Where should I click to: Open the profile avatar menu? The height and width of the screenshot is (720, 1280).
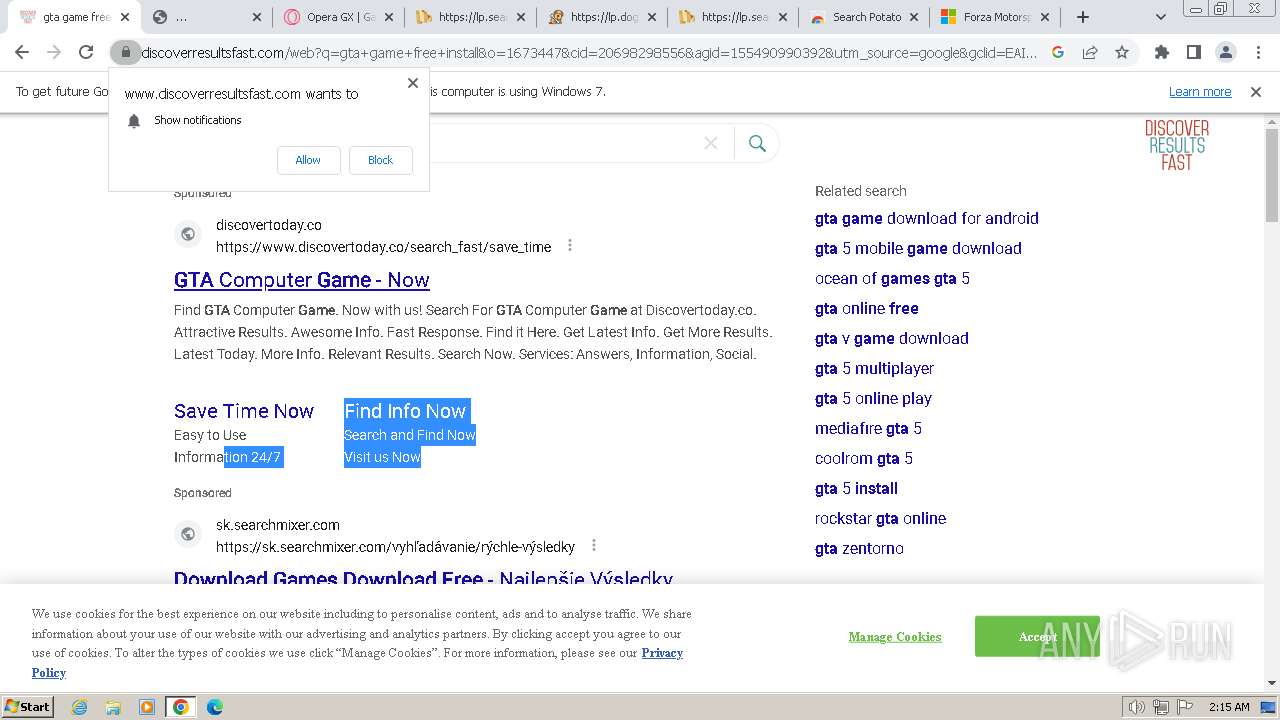(x=1225, y=53)
